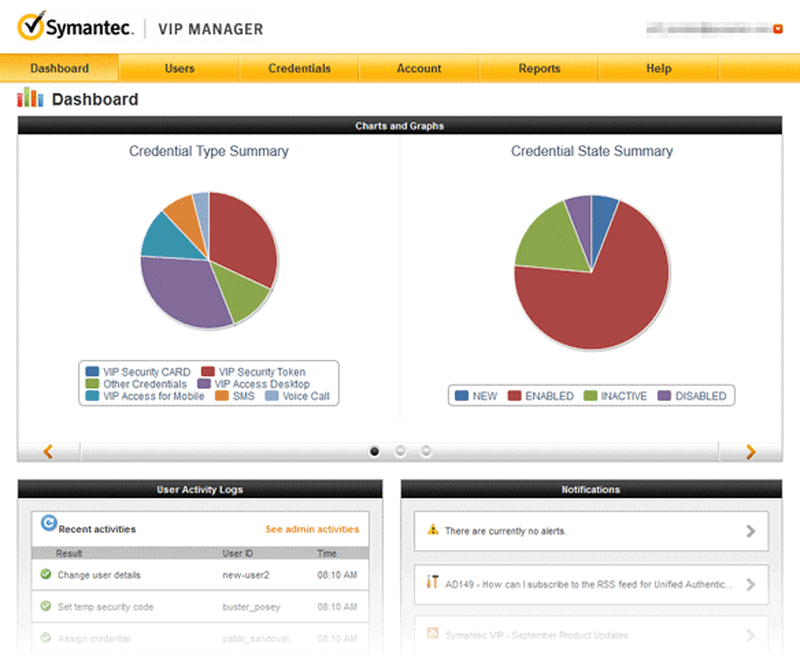Open the See admin activities link
The image size is (800, 661).
pyautogui.click(x=311, y=529)
